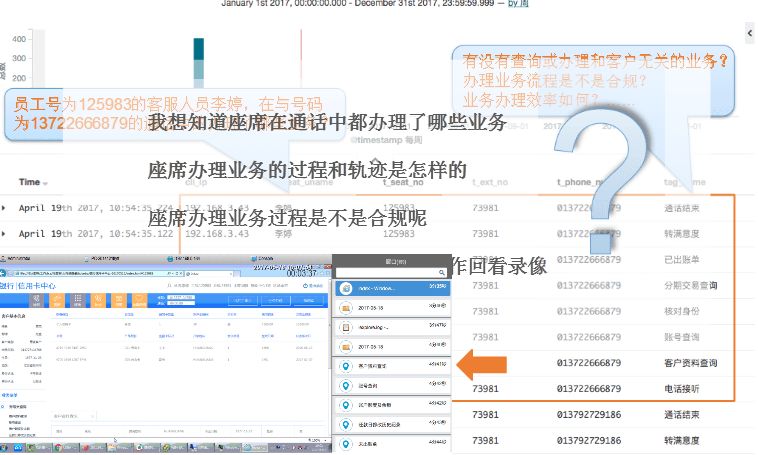Expand the second April 19th log row
Image resolution: width=758 pixels, height=455 pixels.
(4, 234)
